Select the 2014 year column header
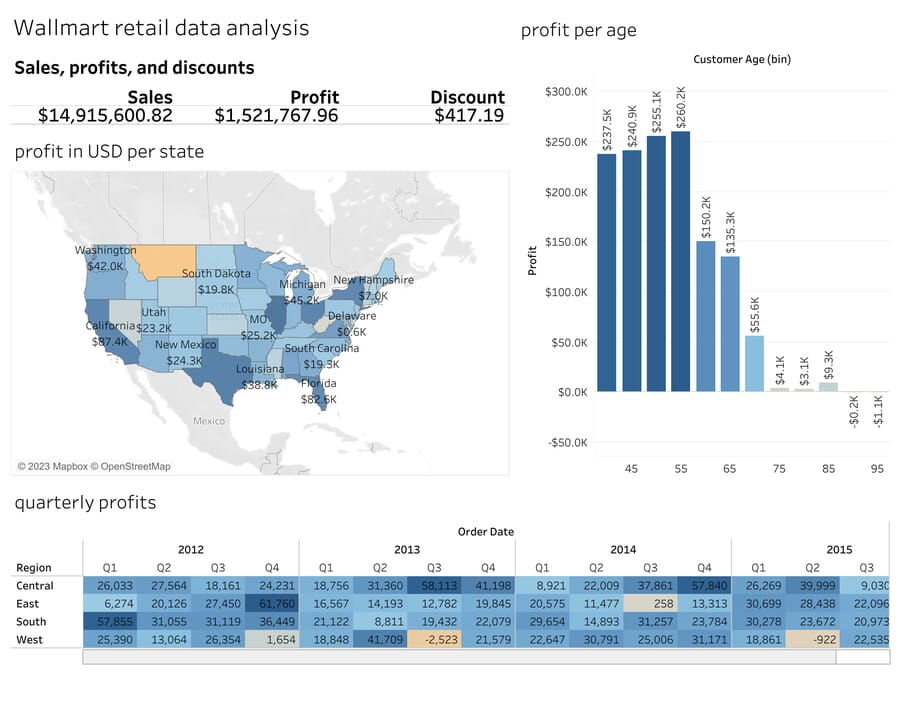The image size is (900, 719). coord(623,550)
